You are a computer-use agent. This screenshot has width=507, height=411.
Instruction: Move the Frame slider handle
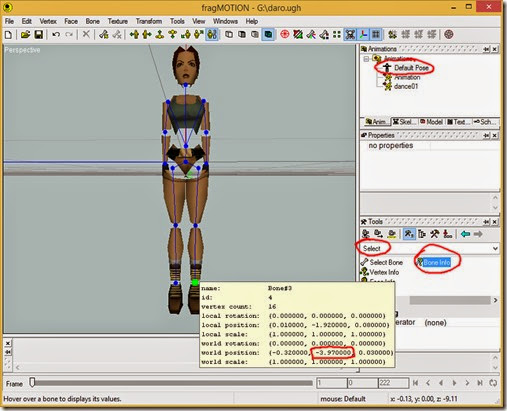pos(32,382)
